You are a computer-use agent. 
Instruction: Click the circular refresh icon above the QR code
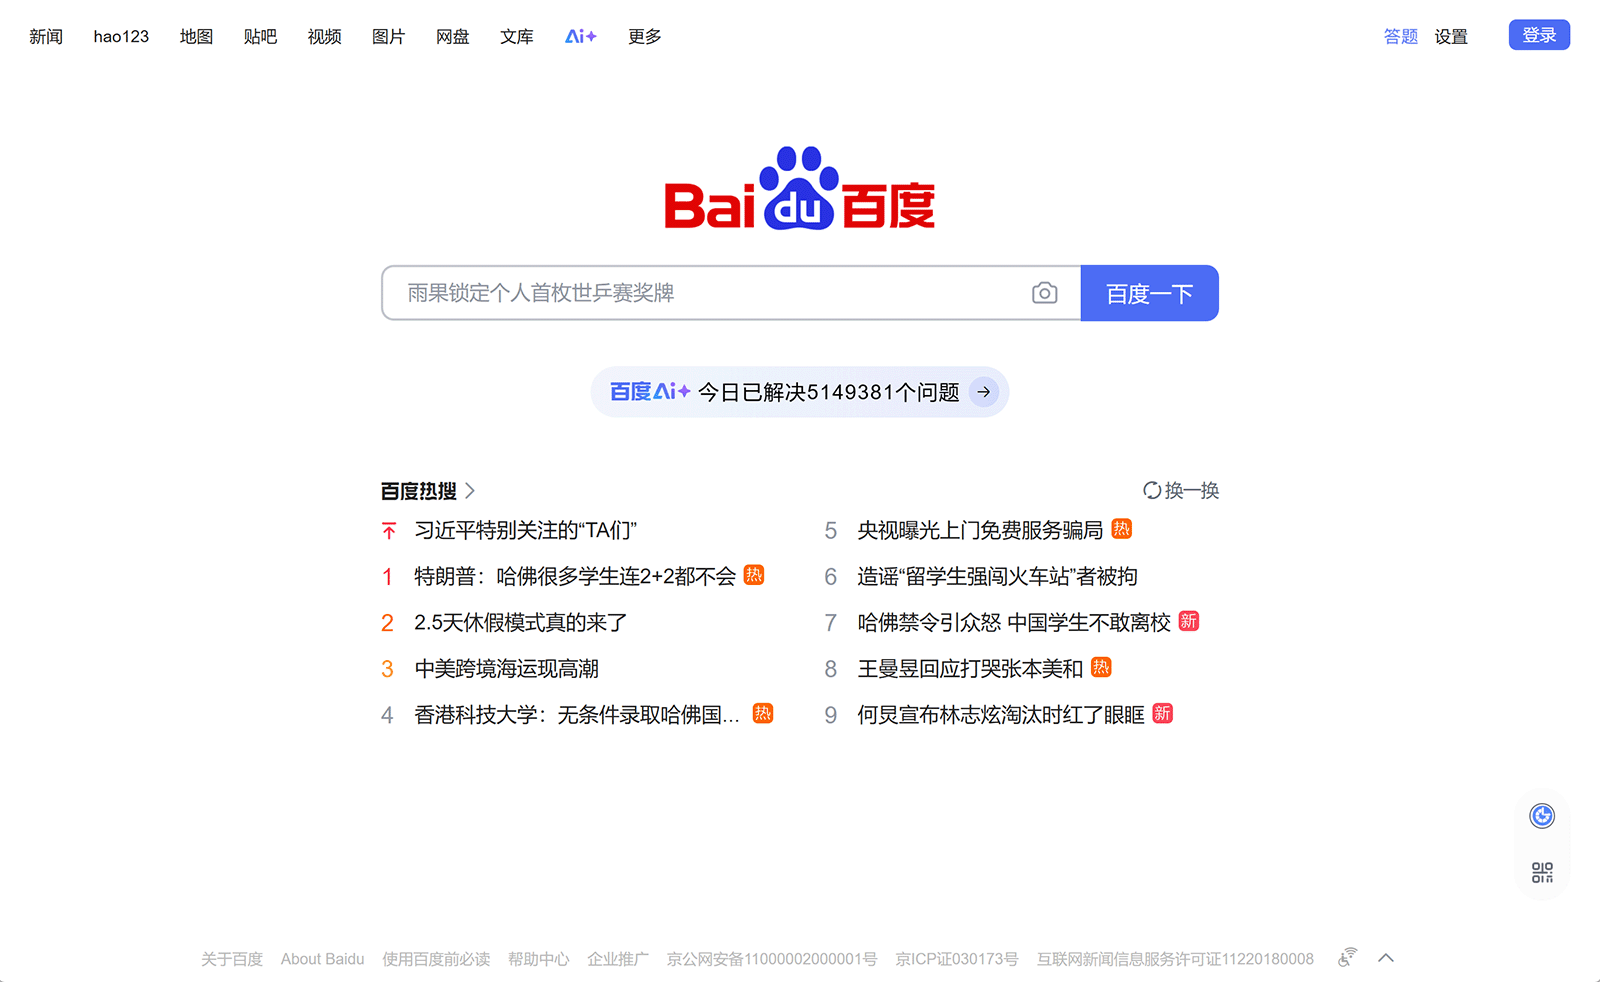1543,816
